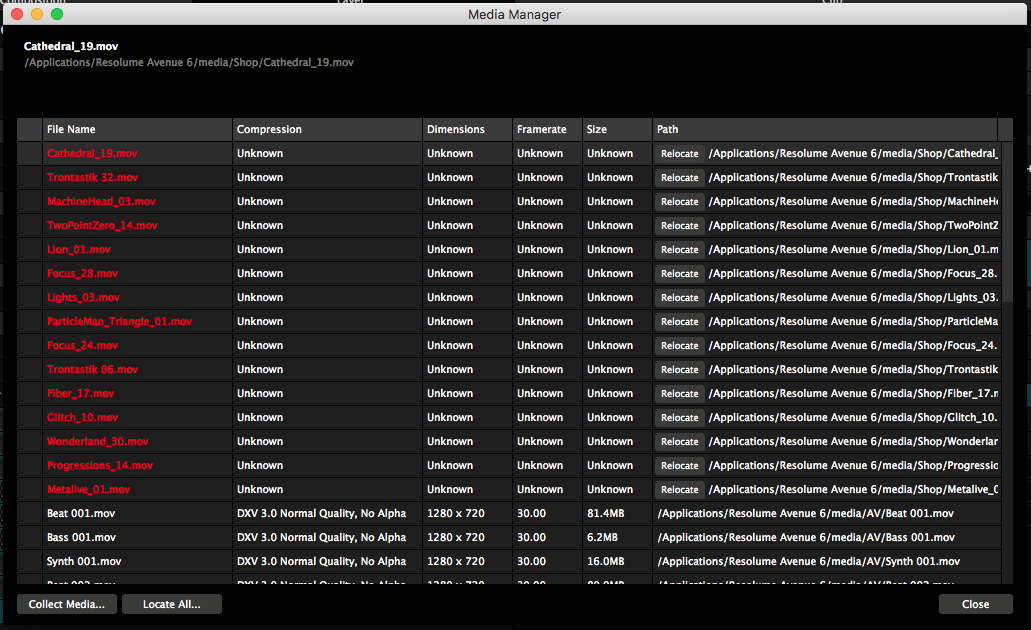Select the ParticleMan_Triangle_01.mov entry
Image resolution: width=1031 pixels, height=630 pixels.
pyautogui.click(x=509, y=322)
